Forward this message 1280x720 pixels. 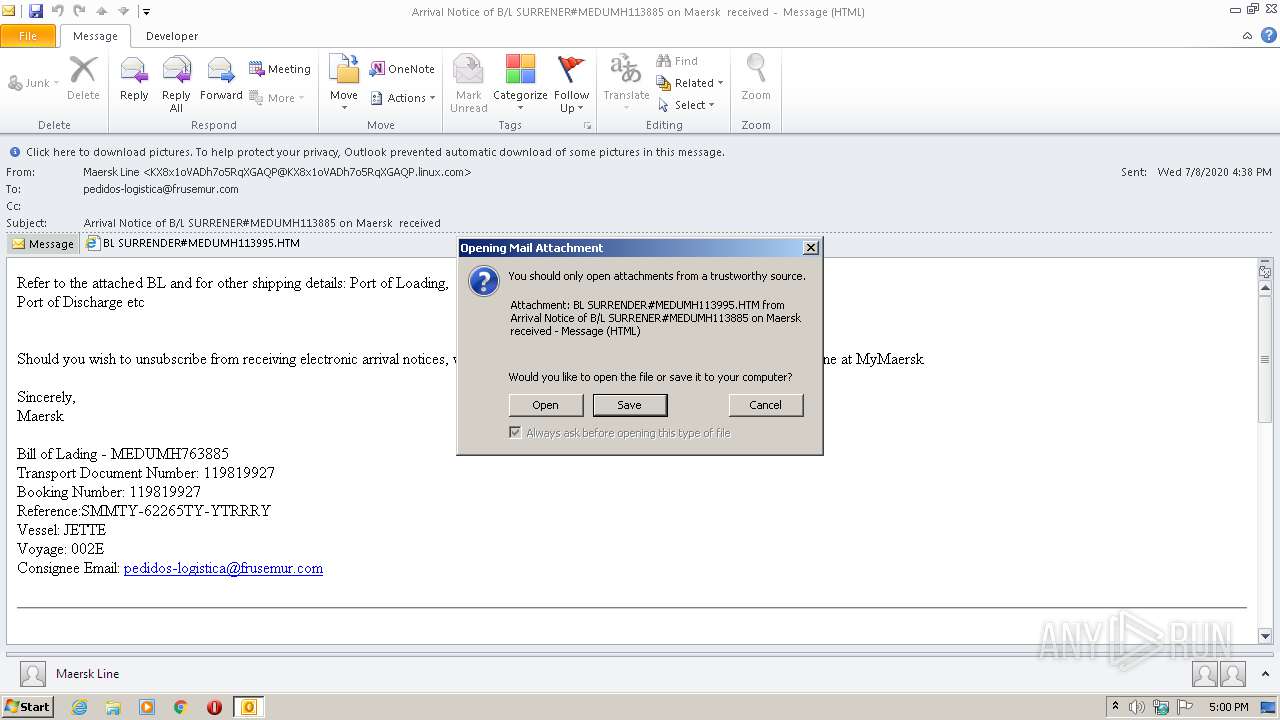(x=221, y=79)
